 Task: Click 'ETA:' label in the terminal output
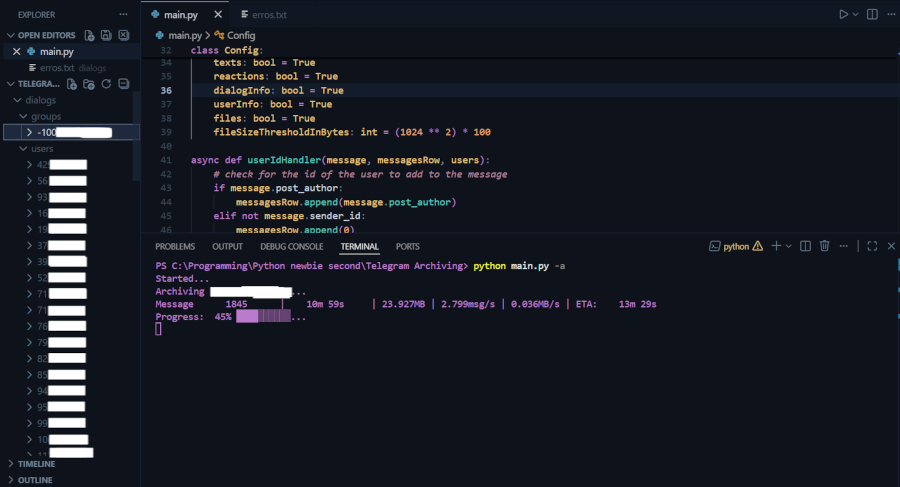[x=585, y=304]
